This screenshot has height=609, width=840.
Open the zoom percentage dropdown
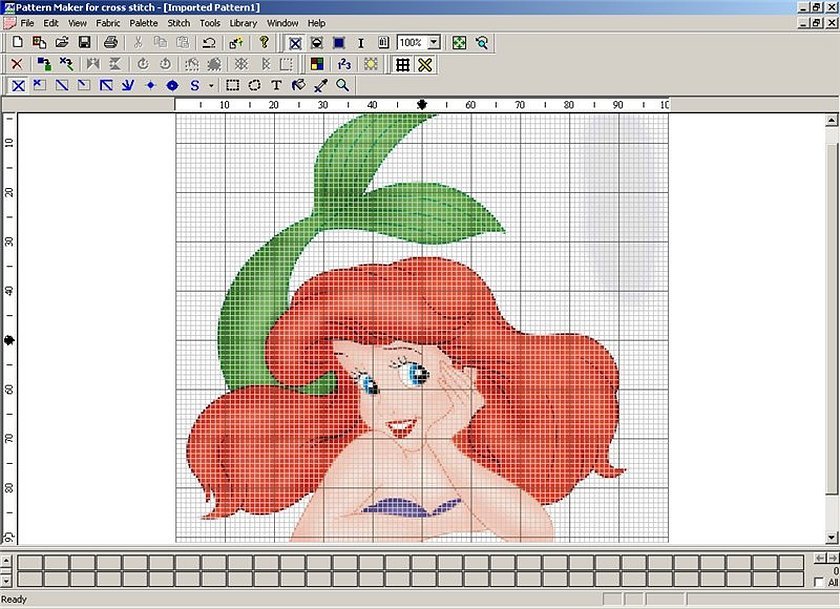point(434,43)
